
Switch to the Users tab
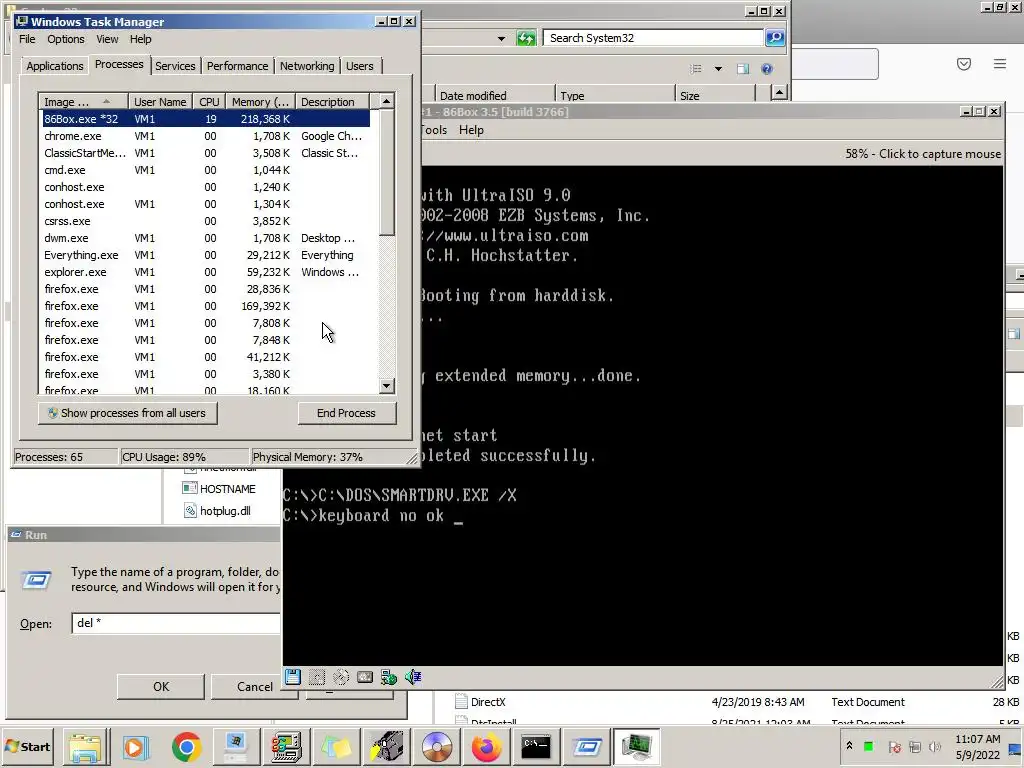(360, 66)
